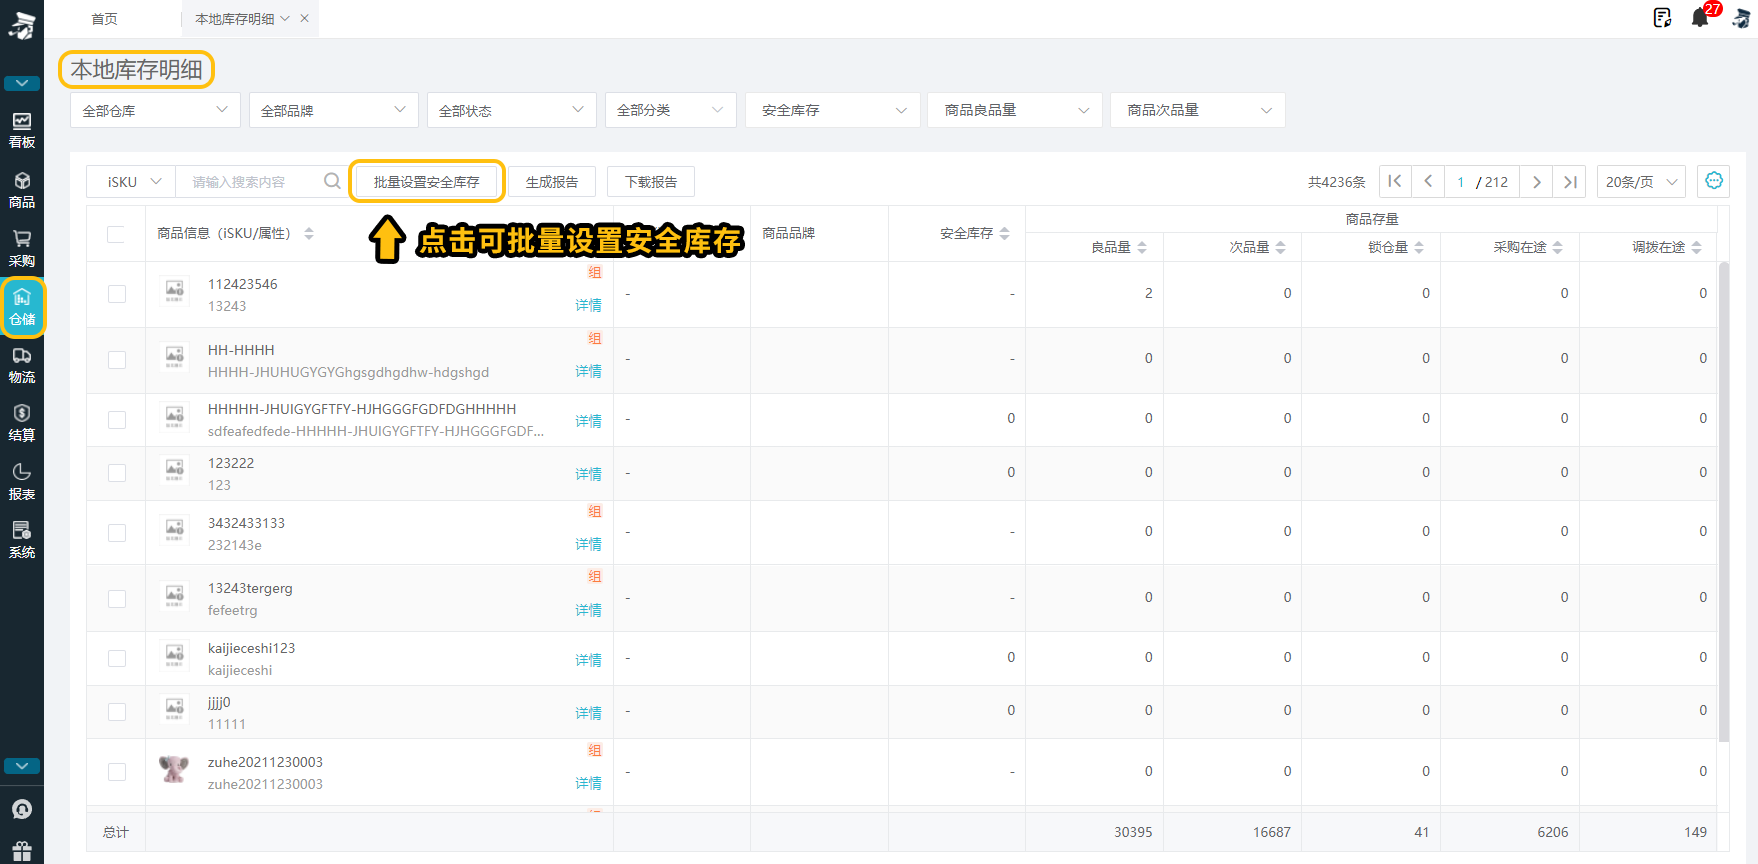Sort by 安全库存 column arrows
This screenshot has width=1758, height=864.
(x=1004, y=233)
